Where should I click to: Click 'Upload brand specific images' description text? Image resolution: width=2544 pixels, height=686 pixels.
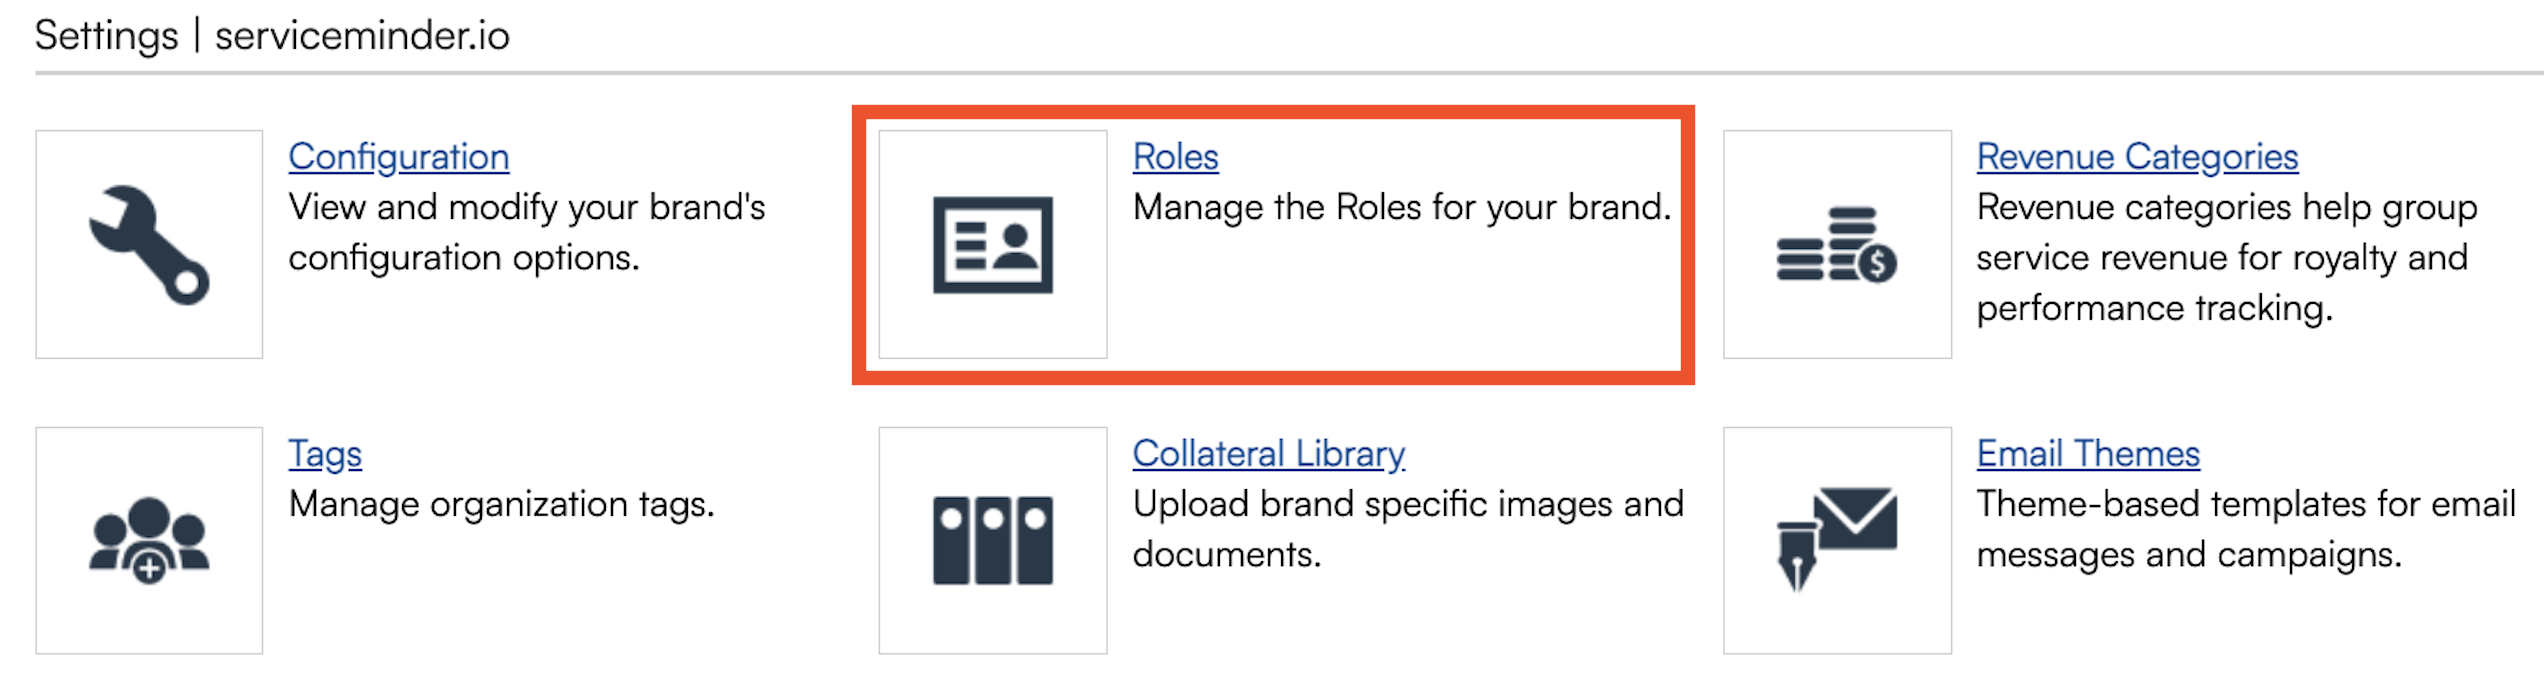click(x=1407, y=504)
